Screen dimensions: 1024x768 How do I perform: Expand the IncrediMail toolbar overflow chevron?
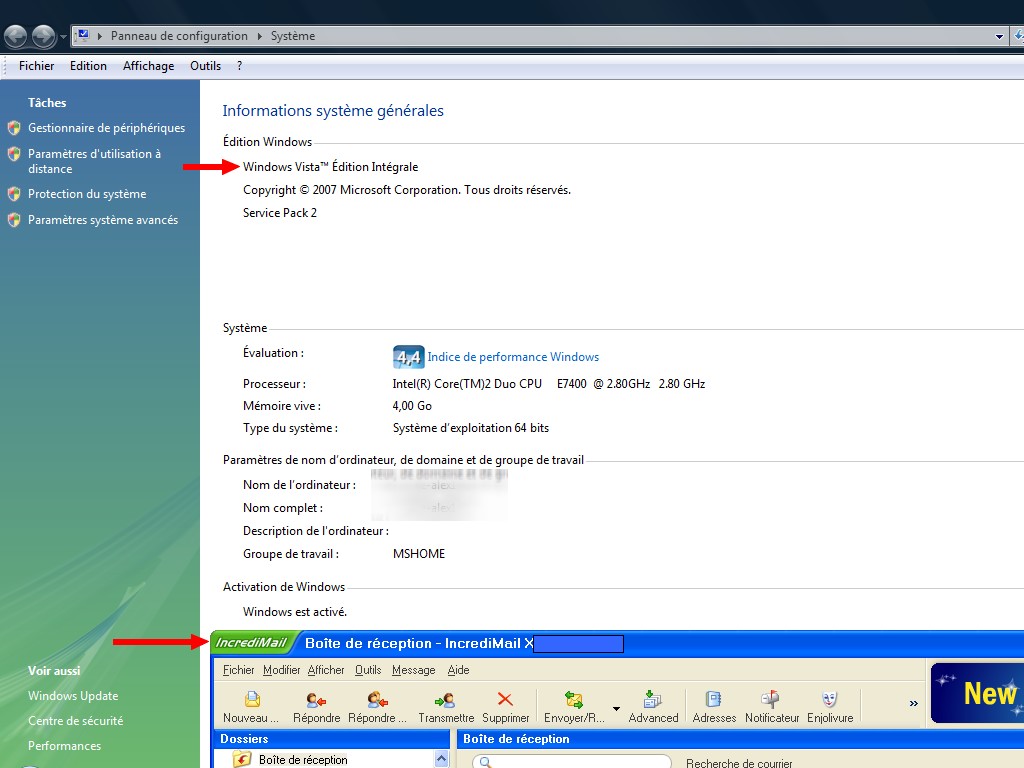(x=913, y=704)
